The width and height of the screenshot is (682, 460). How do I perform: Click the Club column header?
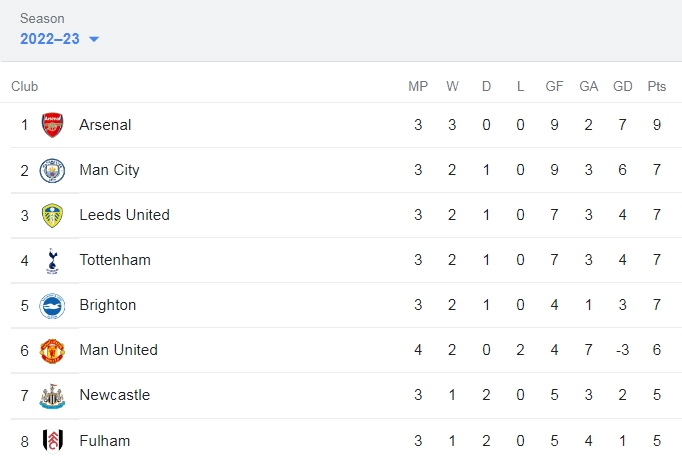pos(24,86)
